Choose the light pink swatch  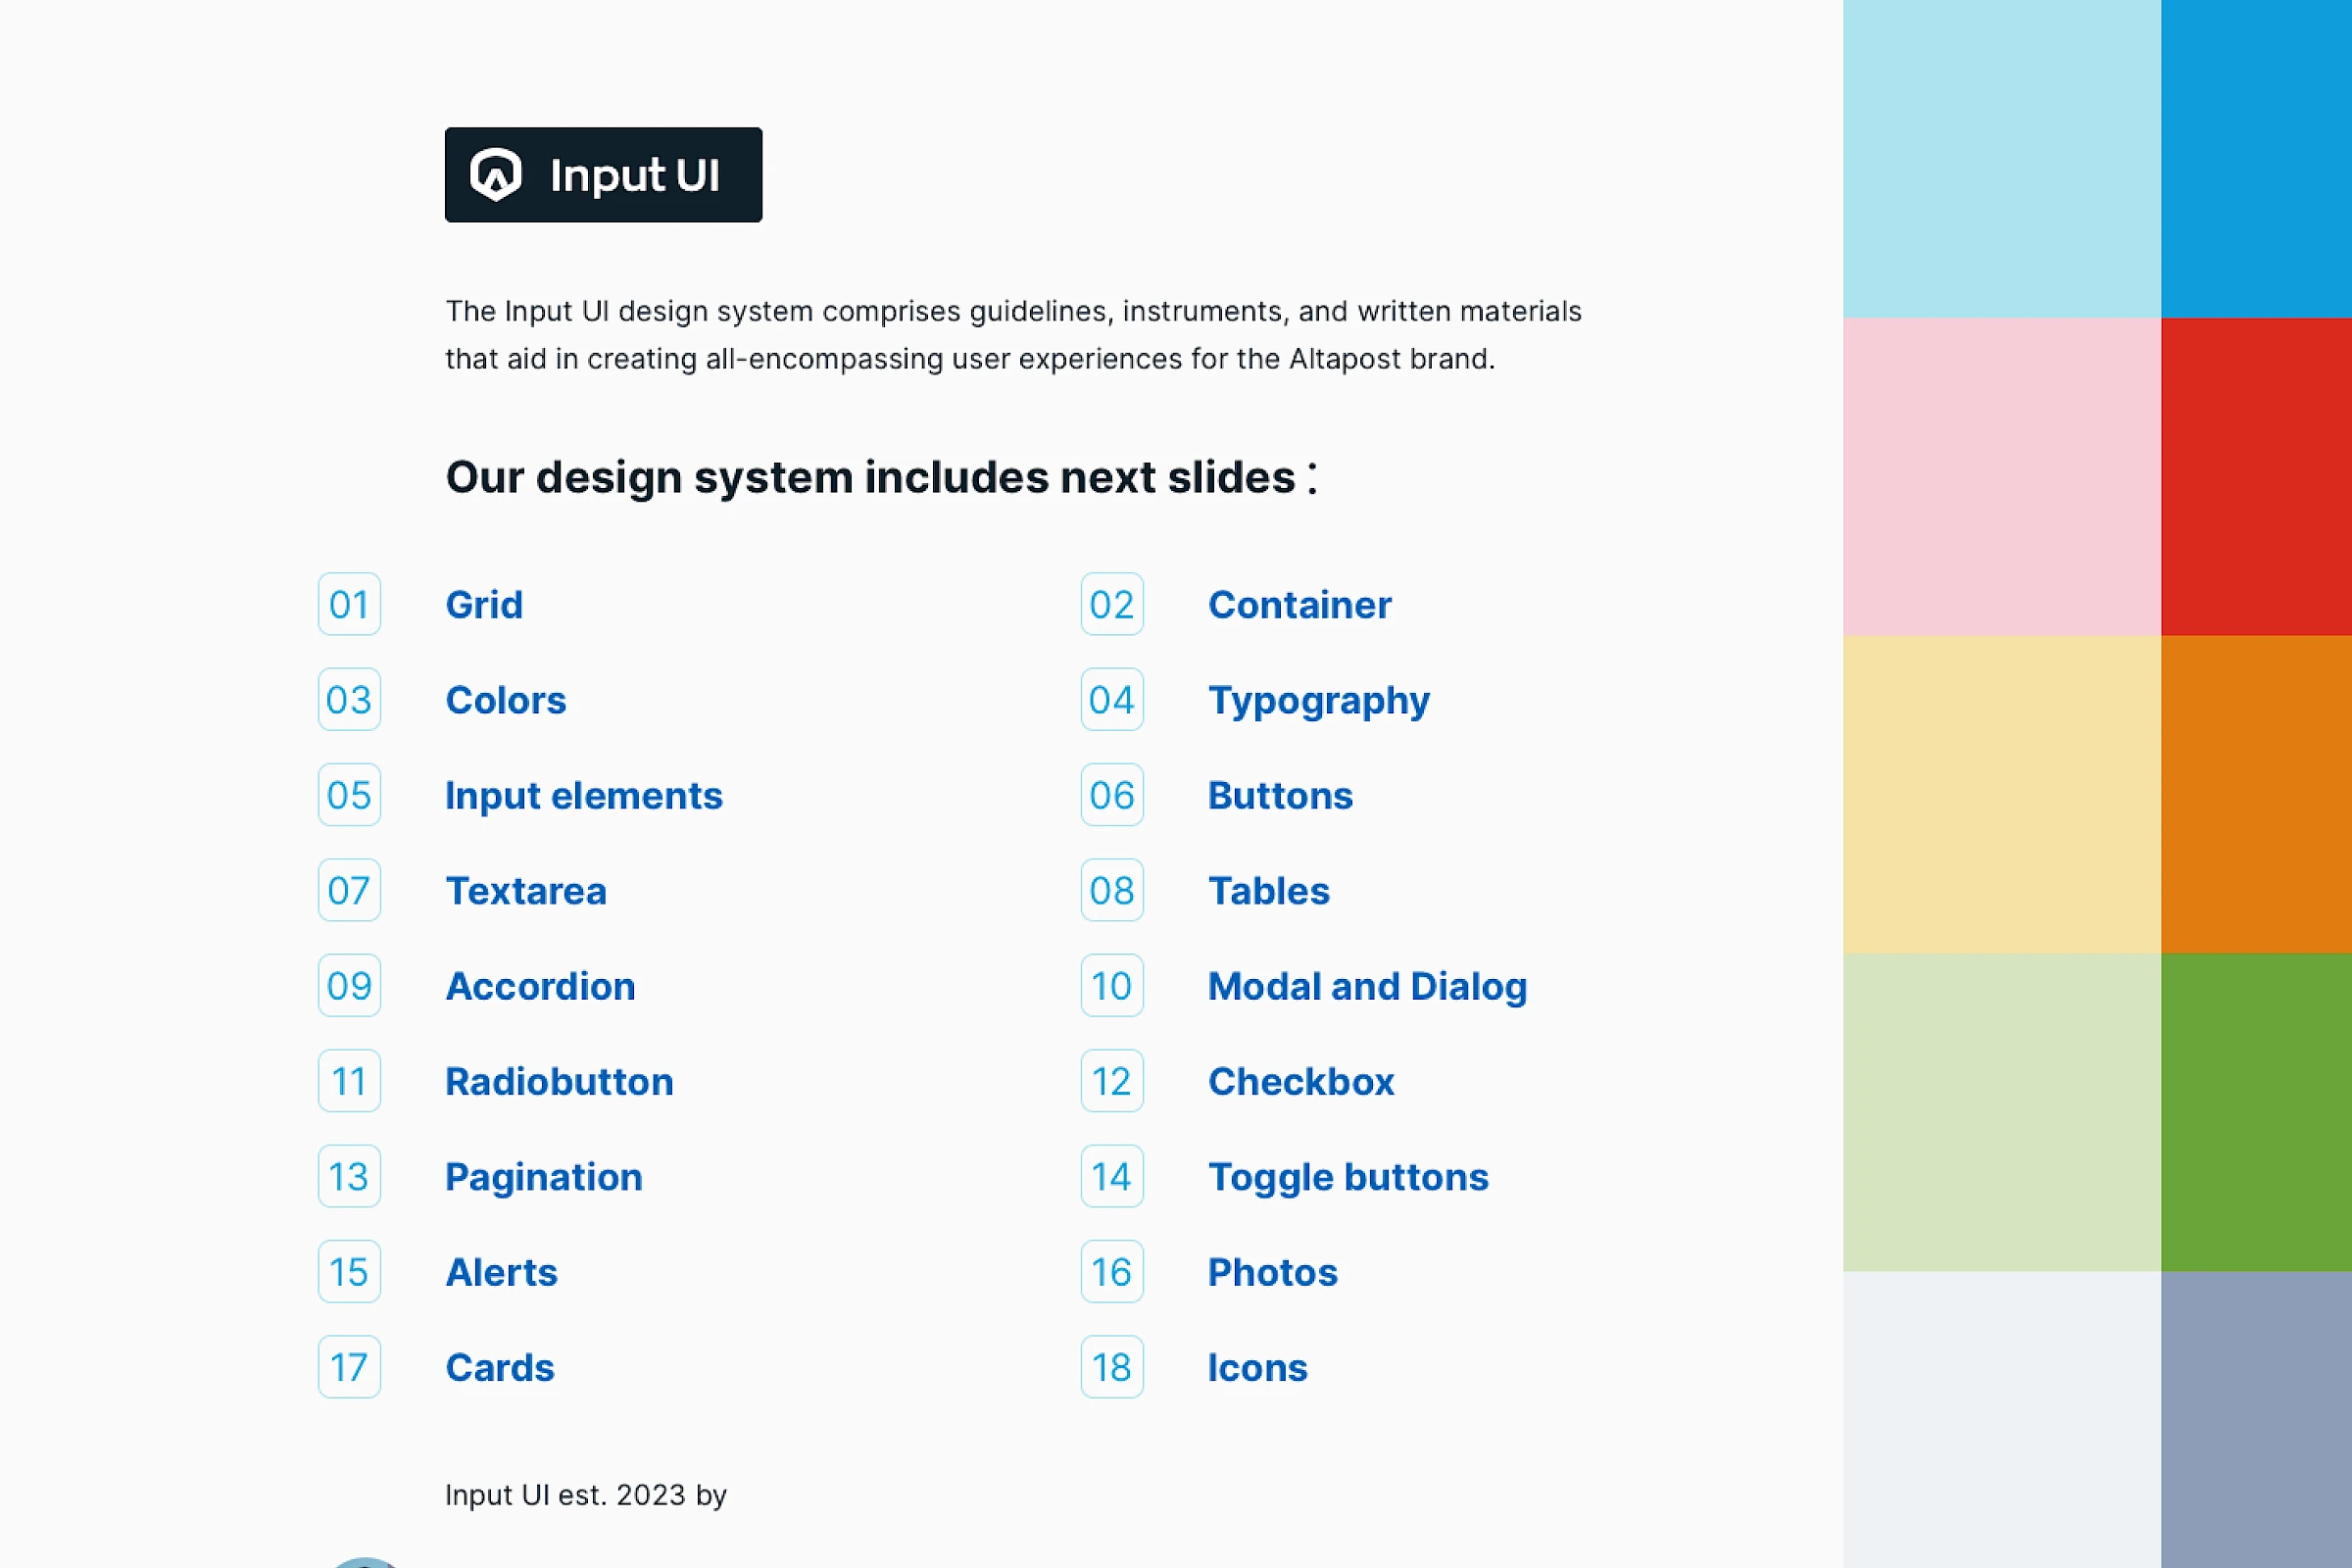[2002, 477]
